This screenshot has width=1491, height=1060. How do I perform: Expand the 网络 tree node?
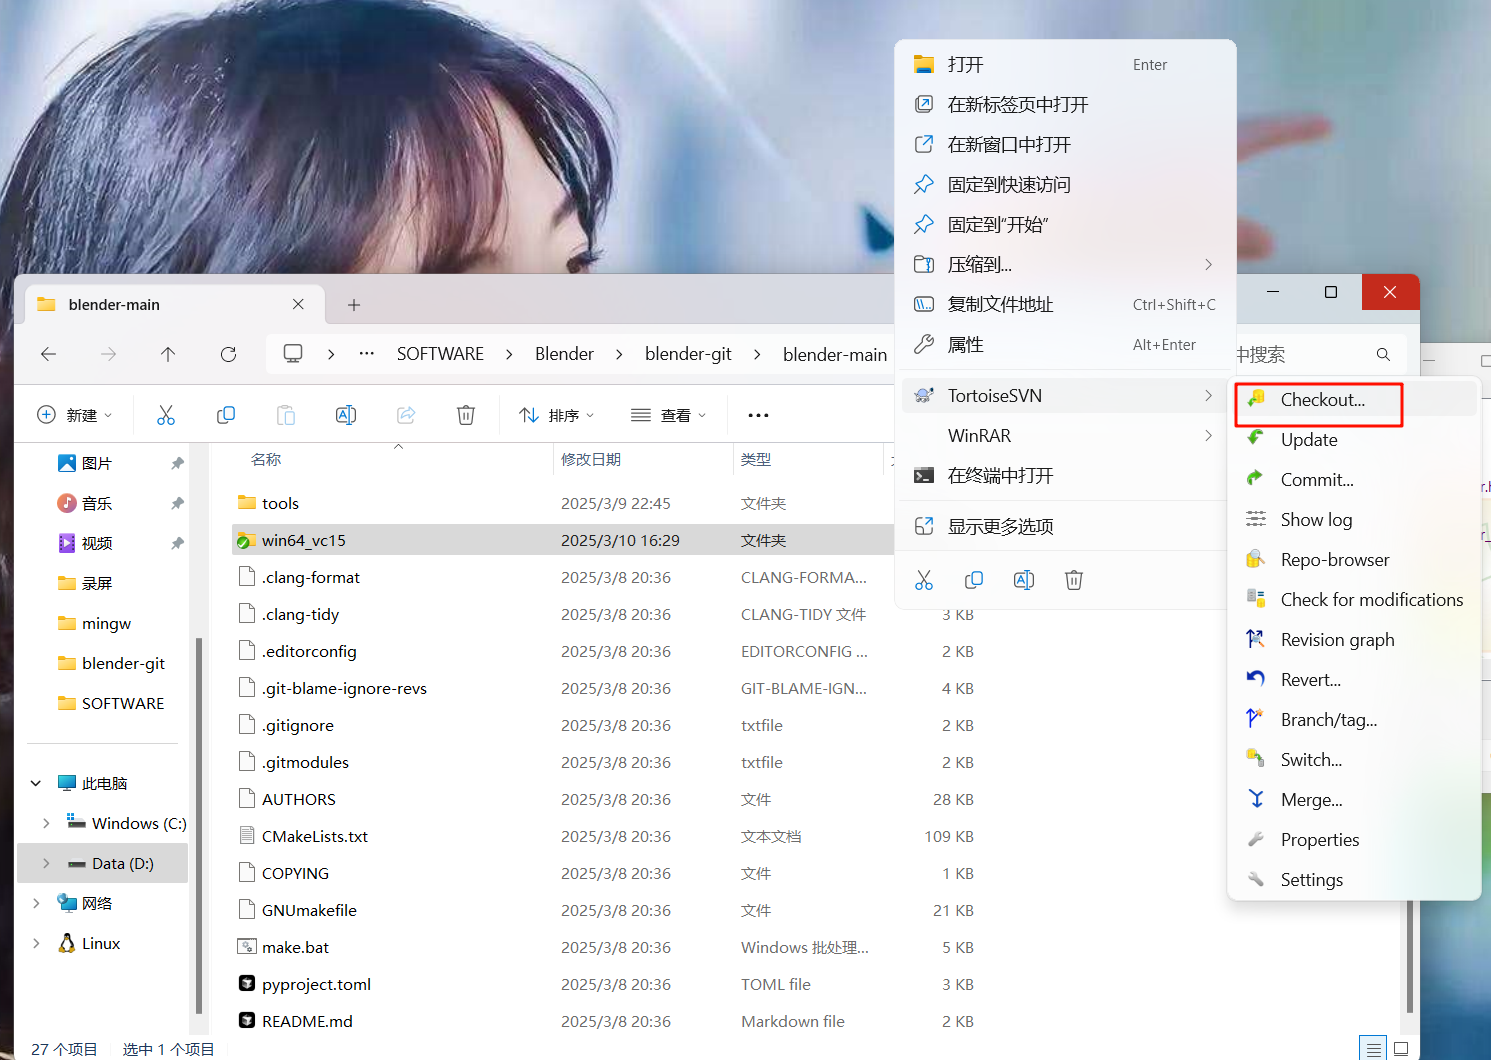point(36,903)
